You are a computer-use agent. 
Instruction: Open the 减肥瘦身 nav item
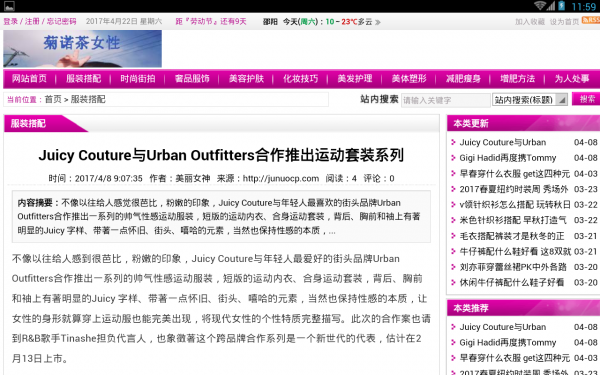(463, 79)
